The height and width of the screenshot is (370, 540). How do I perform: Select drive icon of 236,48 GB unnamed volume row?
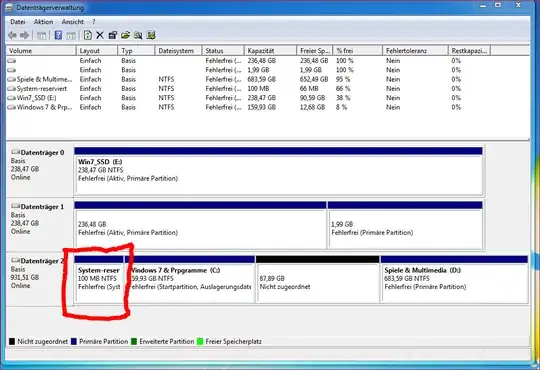[x=12, y=61]
